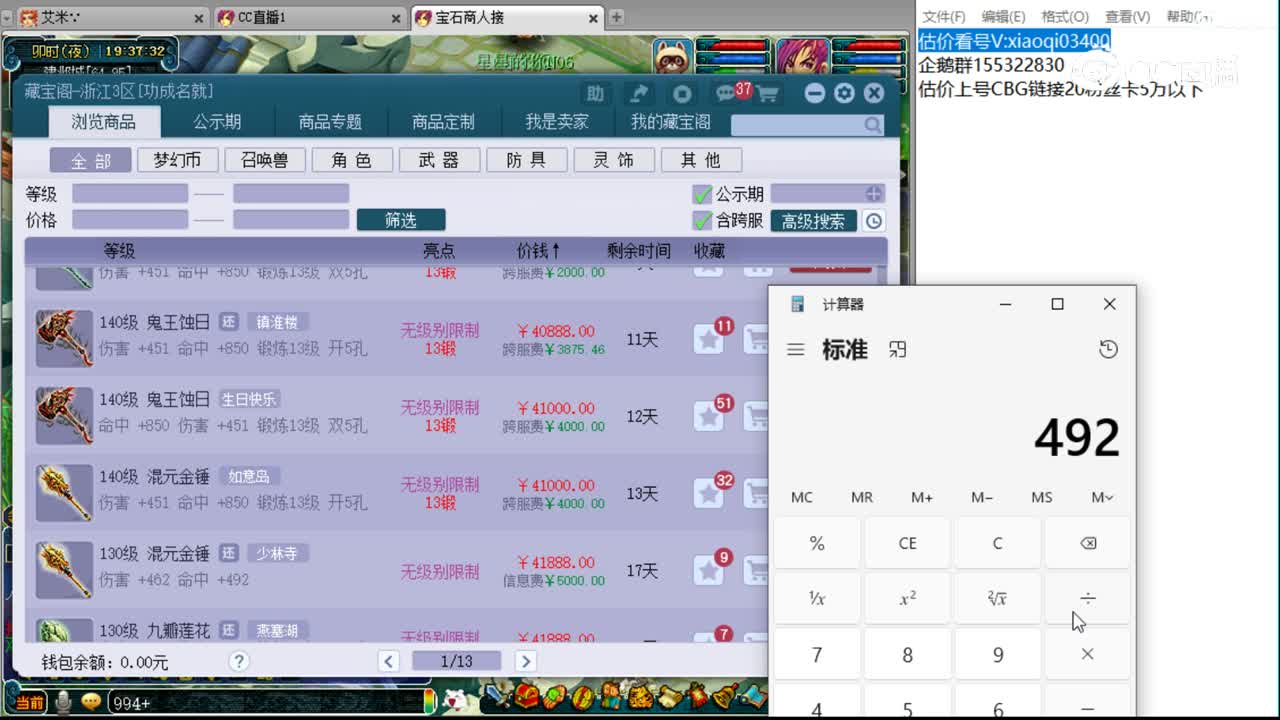Open the 格式(O) menu
This screenshot has width=1280, height=720.
1063,16
